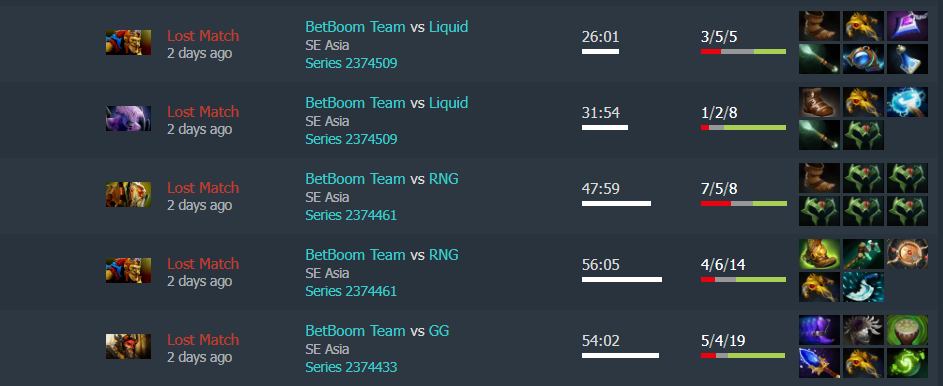Open the hero portrait for the 26:01 match

128,43
